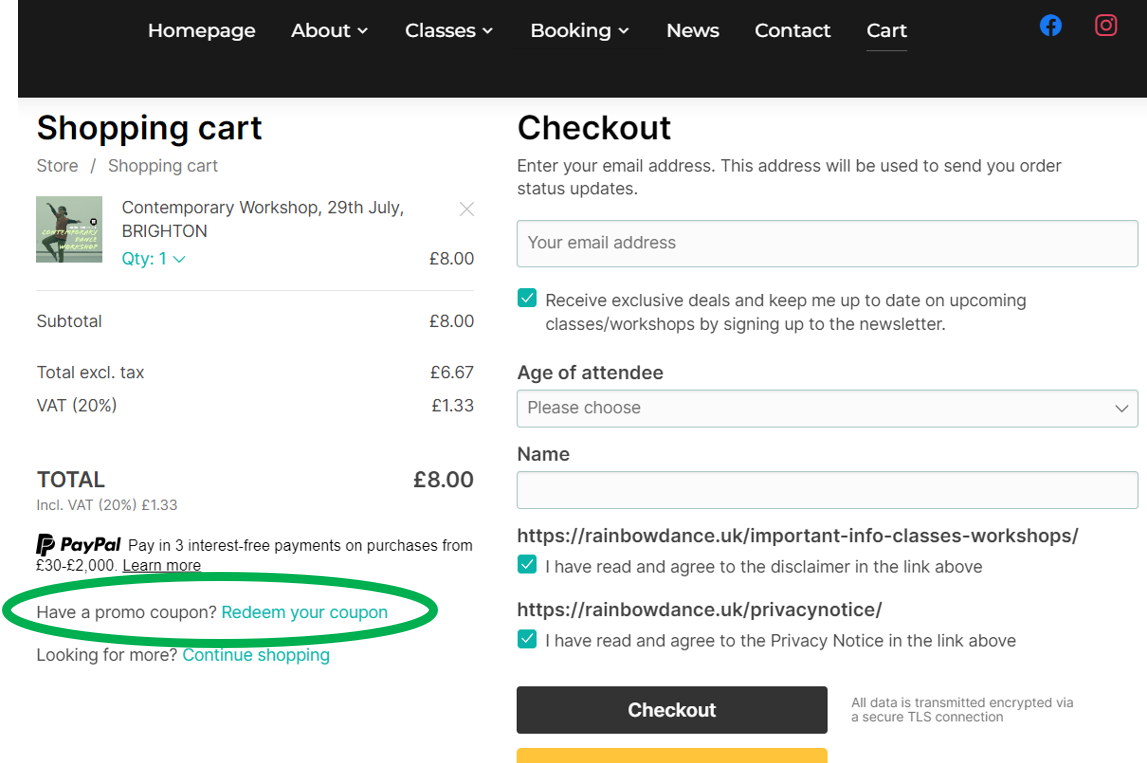The width and height of the screenshot is (1147, 763).
Task: Uncheck the newsletter signup checkbox
Action: coord(526,297)
